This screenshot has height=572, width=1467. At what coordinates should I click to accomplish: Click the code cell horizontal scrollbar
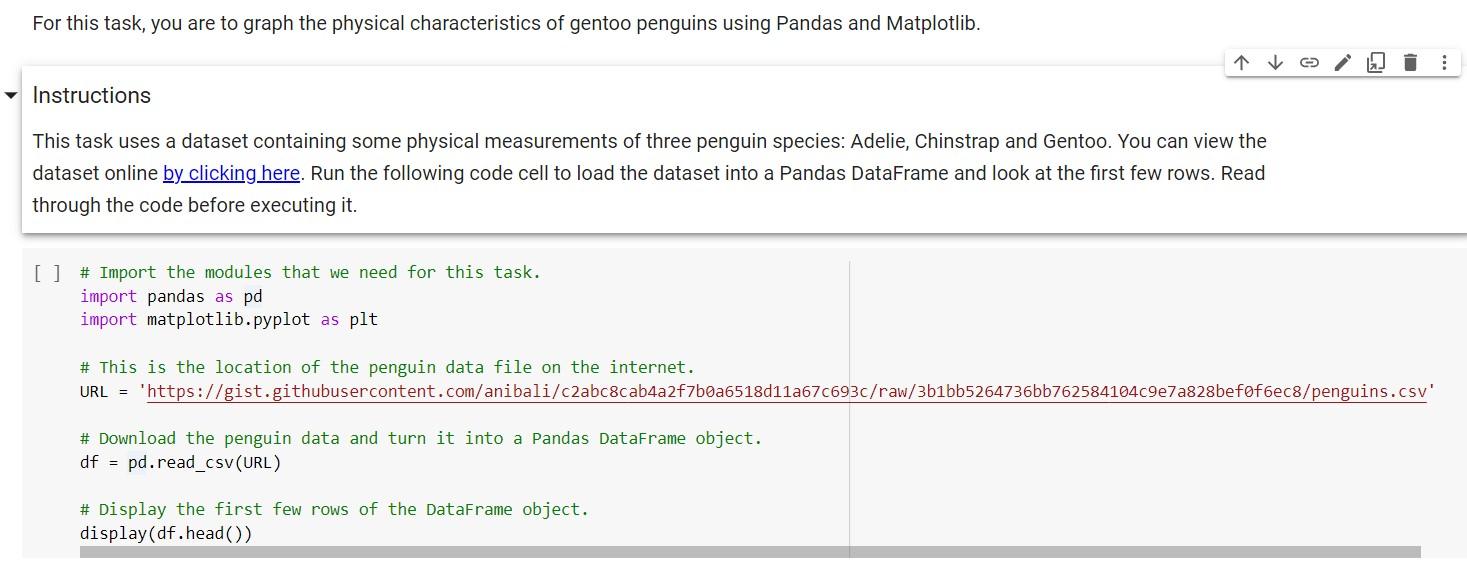point(749,552)
